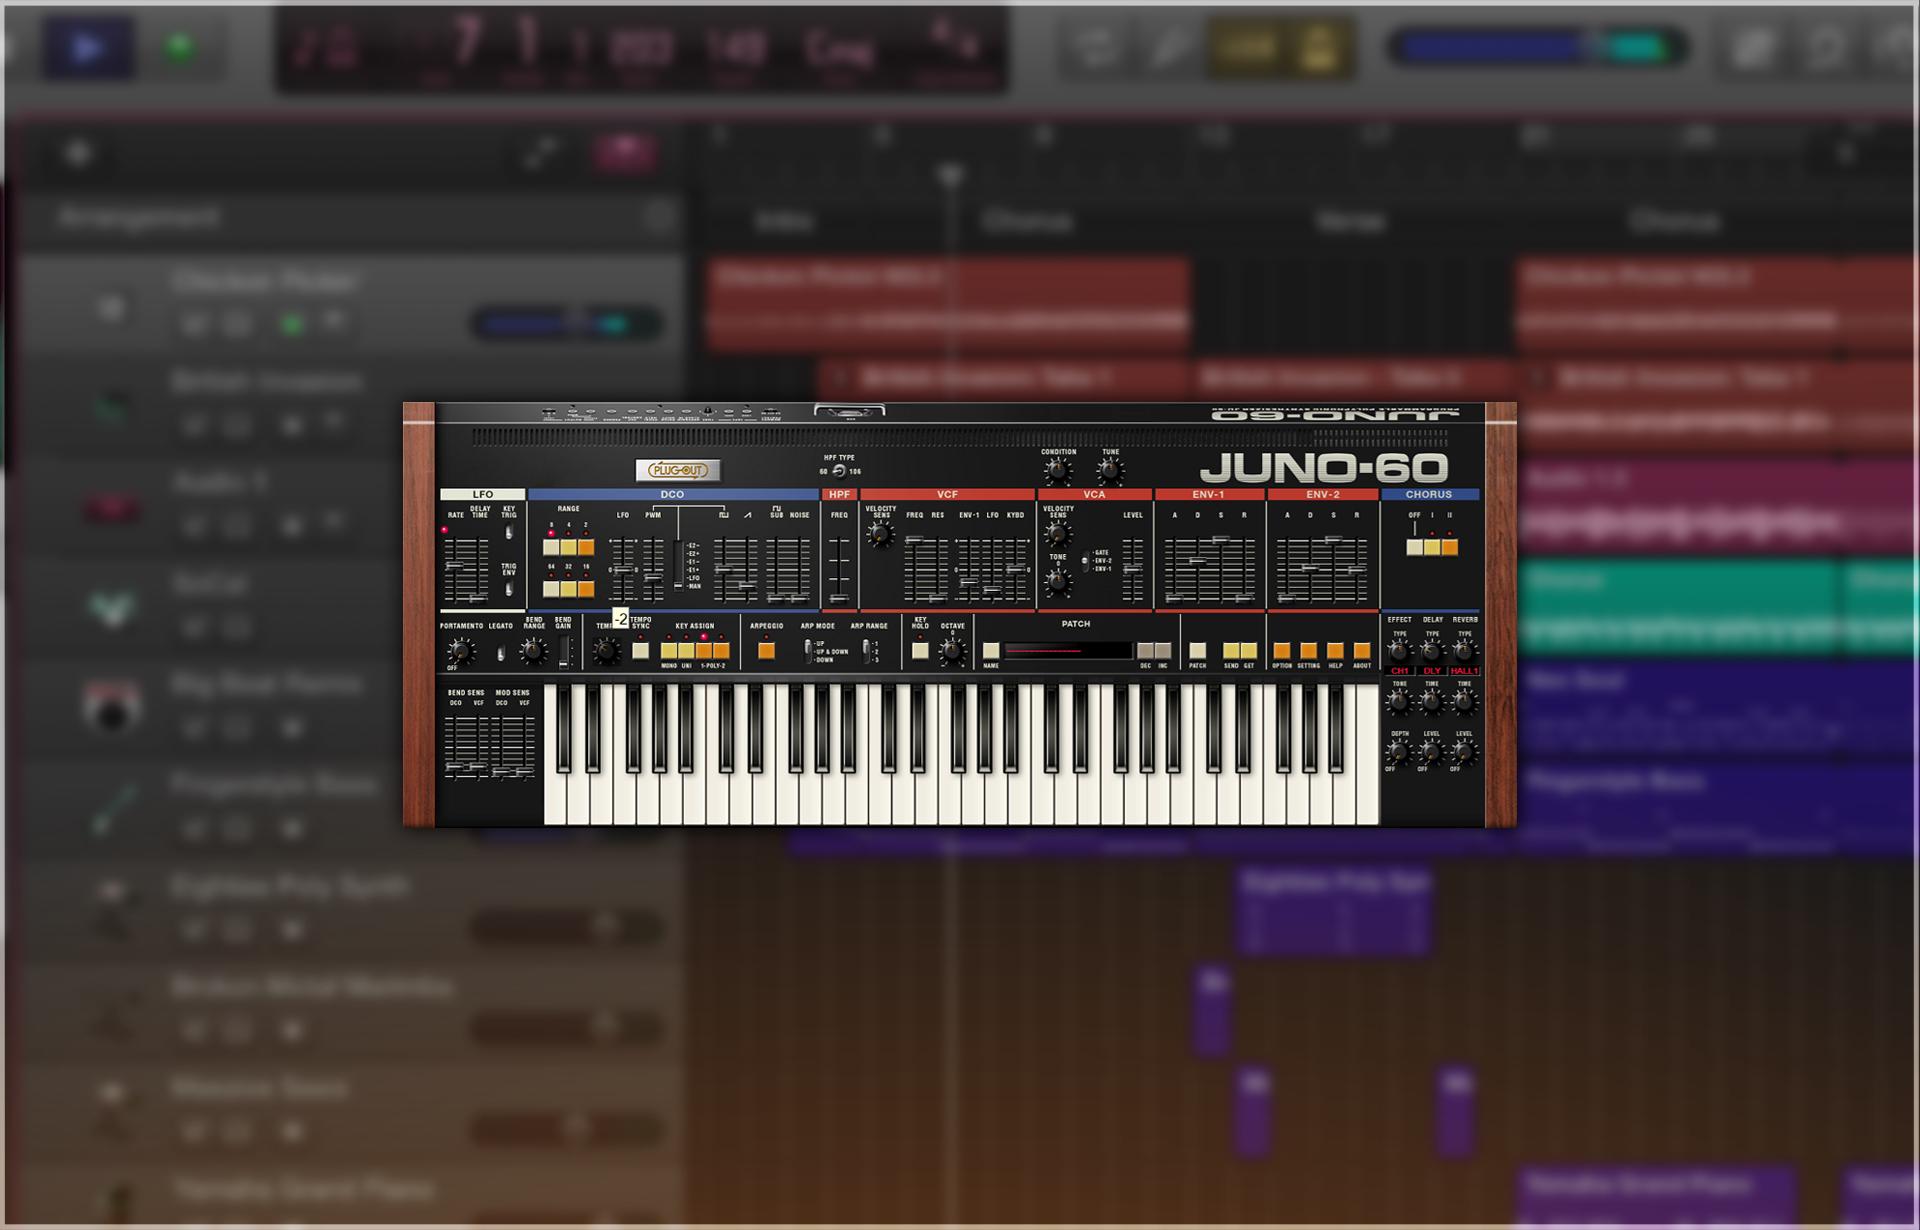Select POLY-1 key assign button
The height and width of the screenshot is (1230, 1920).
point(704,651)
